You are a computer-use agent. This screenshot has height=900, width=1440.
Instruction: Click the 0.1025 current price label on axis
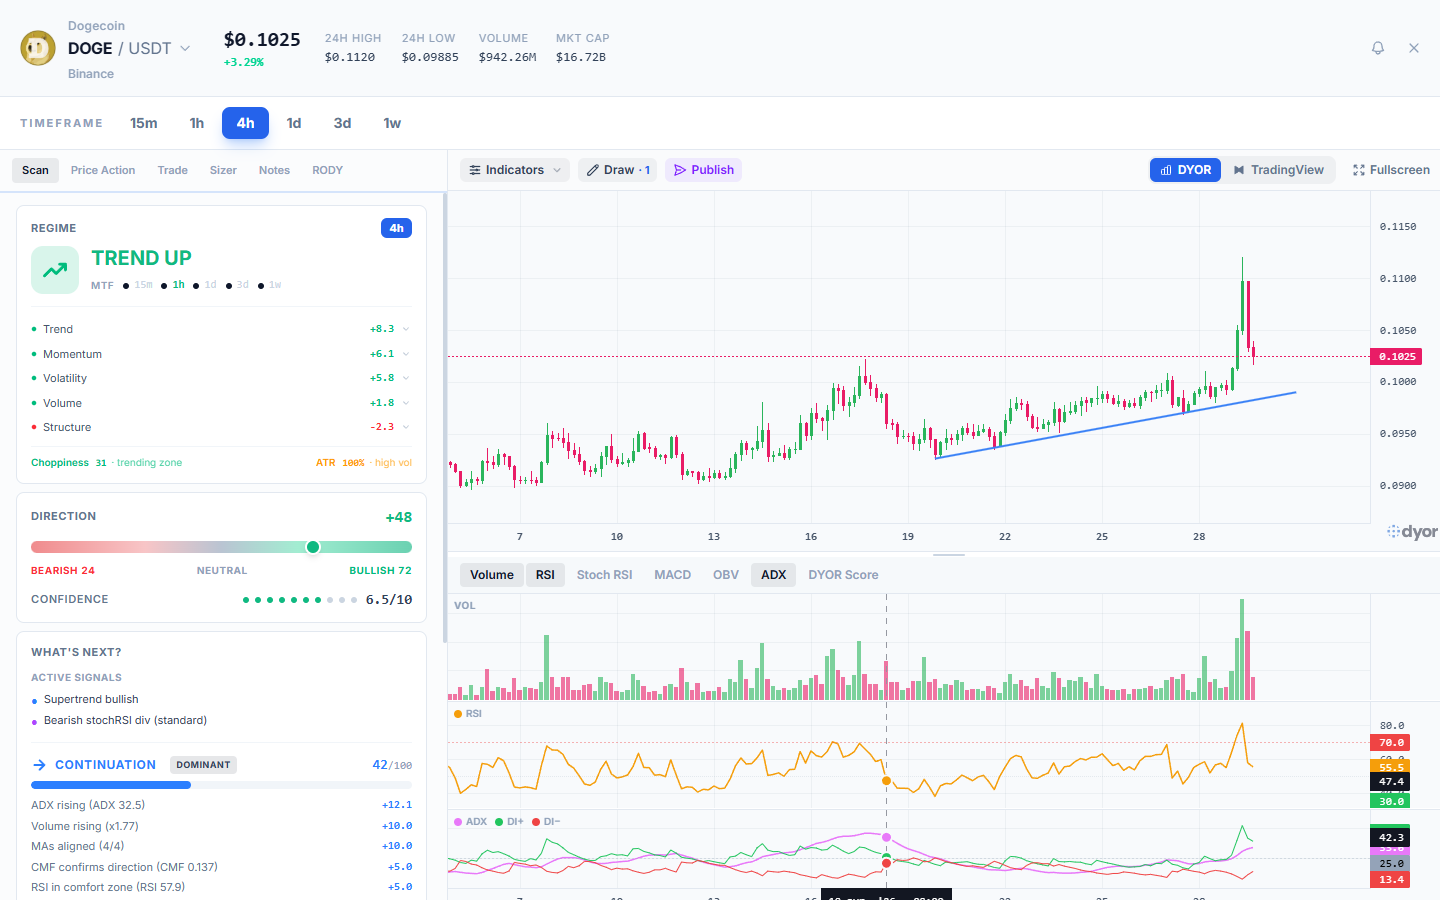click(x=1396, y=357)
